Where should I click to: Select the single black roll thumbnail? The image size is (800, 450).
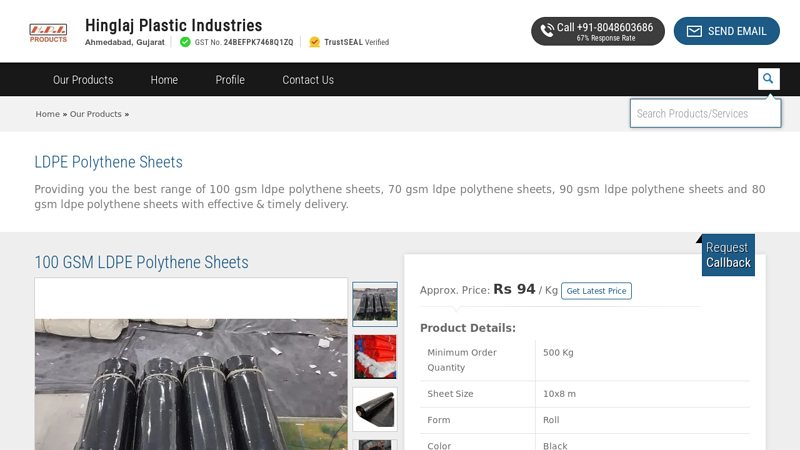(374, 409)
